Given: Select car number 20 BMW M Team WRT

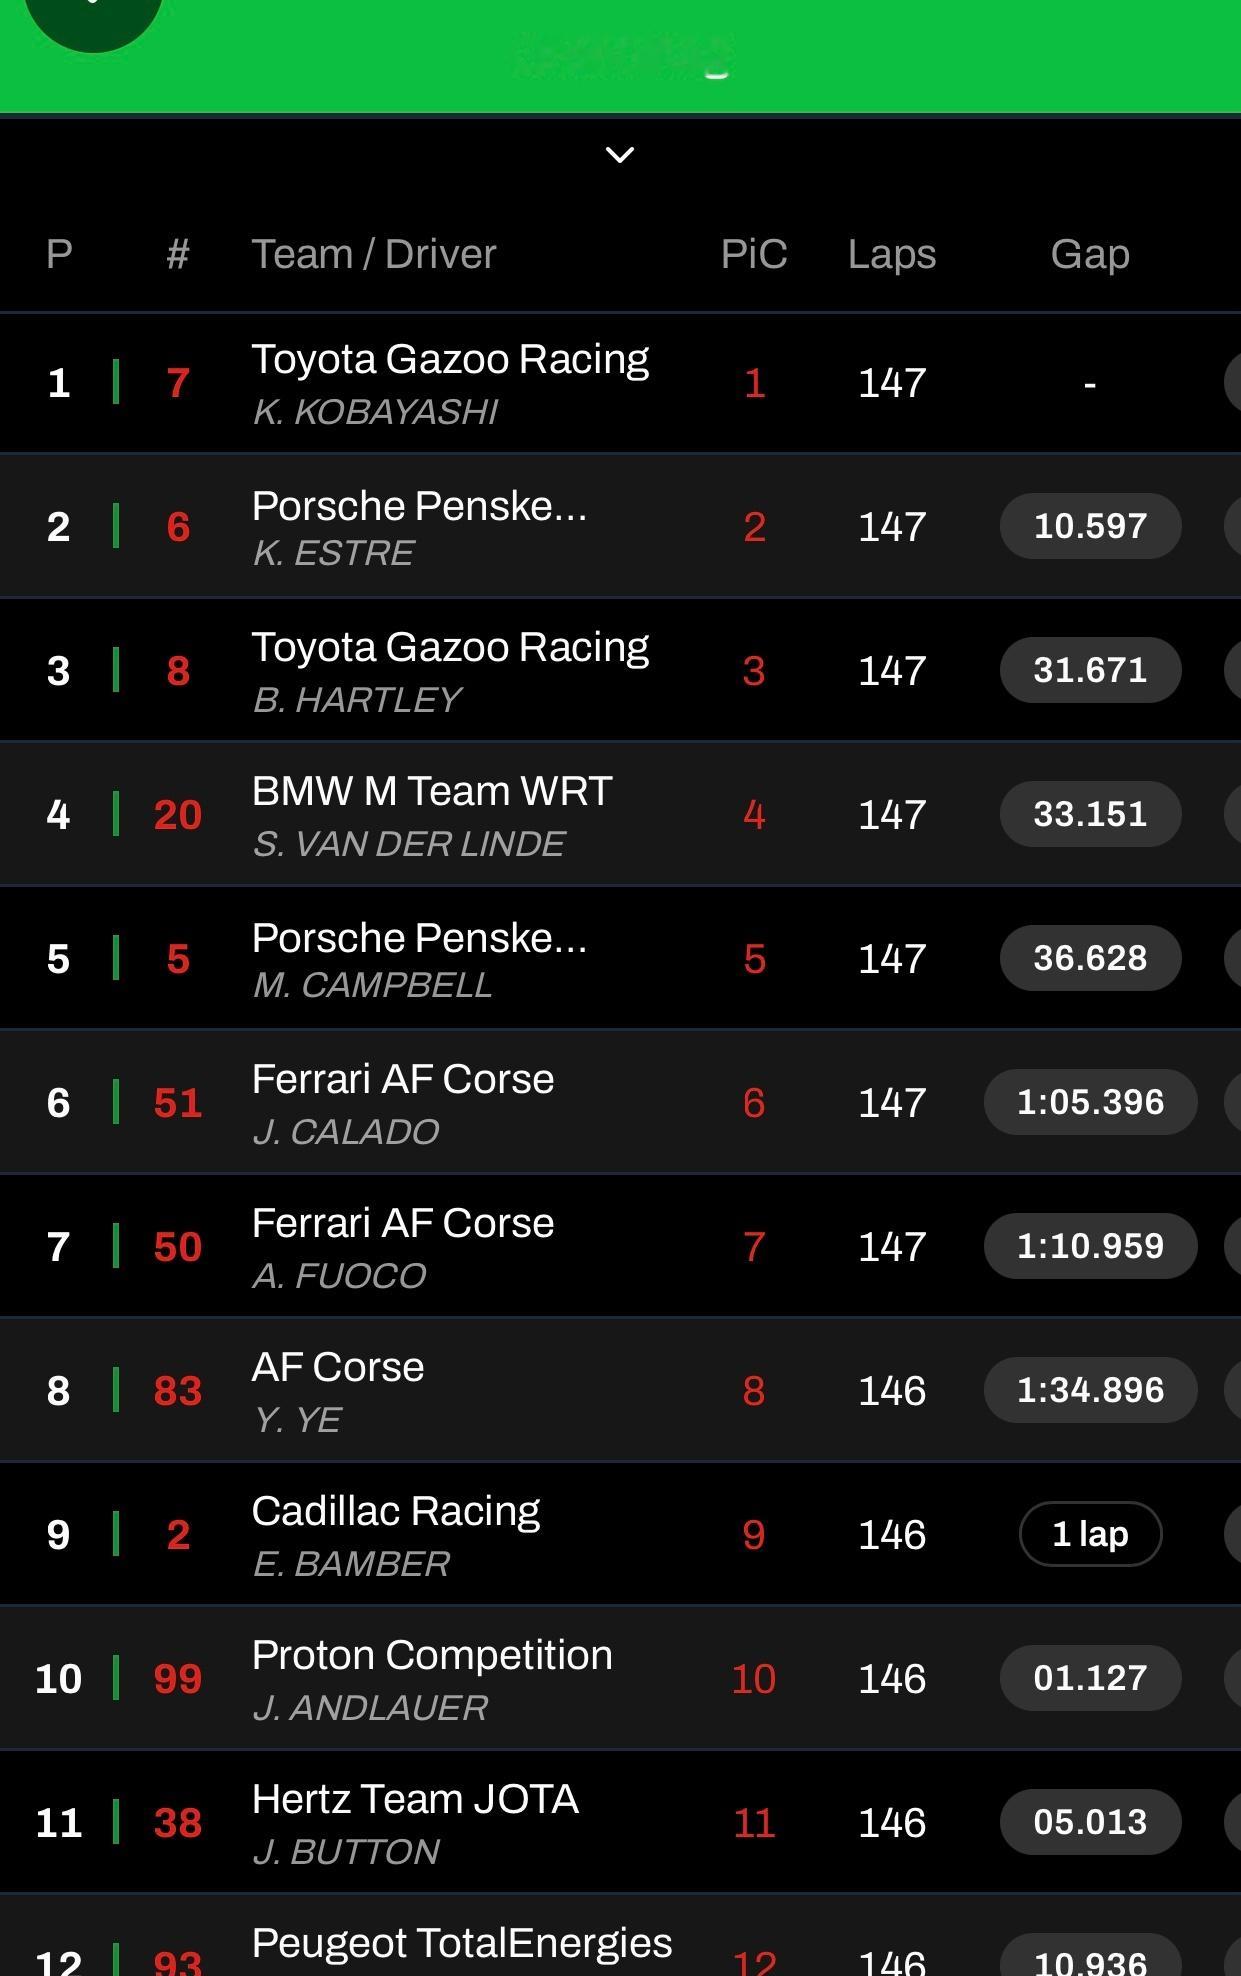Looking at the screenshot, I should (431, 814).
